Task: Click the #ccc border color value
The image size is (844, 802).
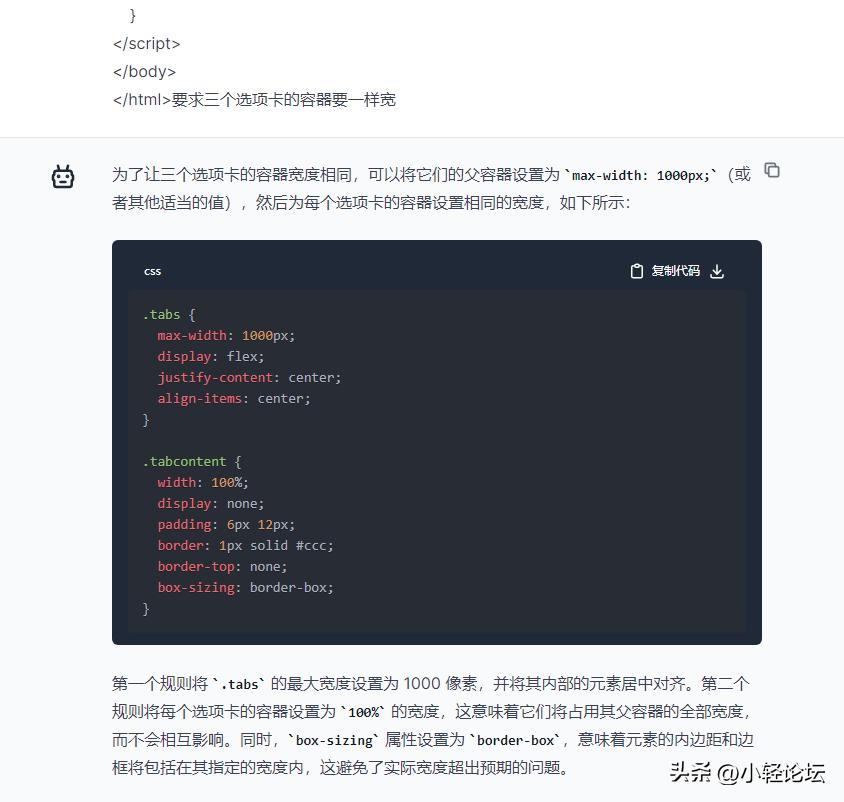Action: point(313,545)
